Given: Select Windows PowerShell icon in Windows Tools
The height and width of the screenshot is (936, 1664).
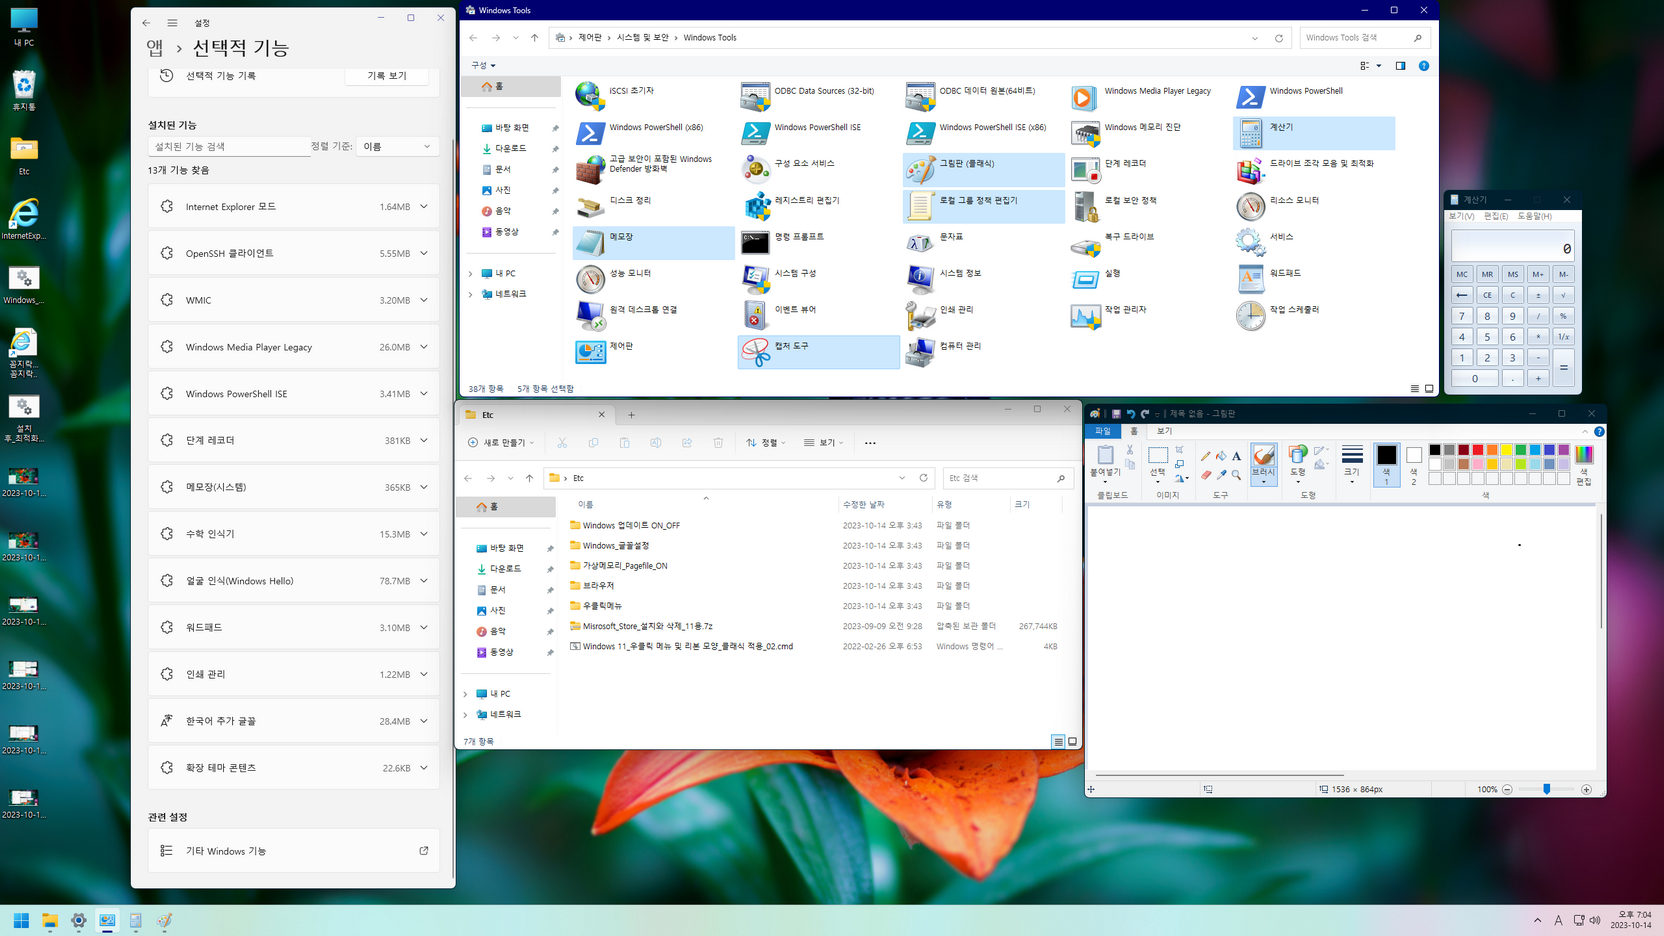Looking at the screenshot, I should coord(1250,96).
